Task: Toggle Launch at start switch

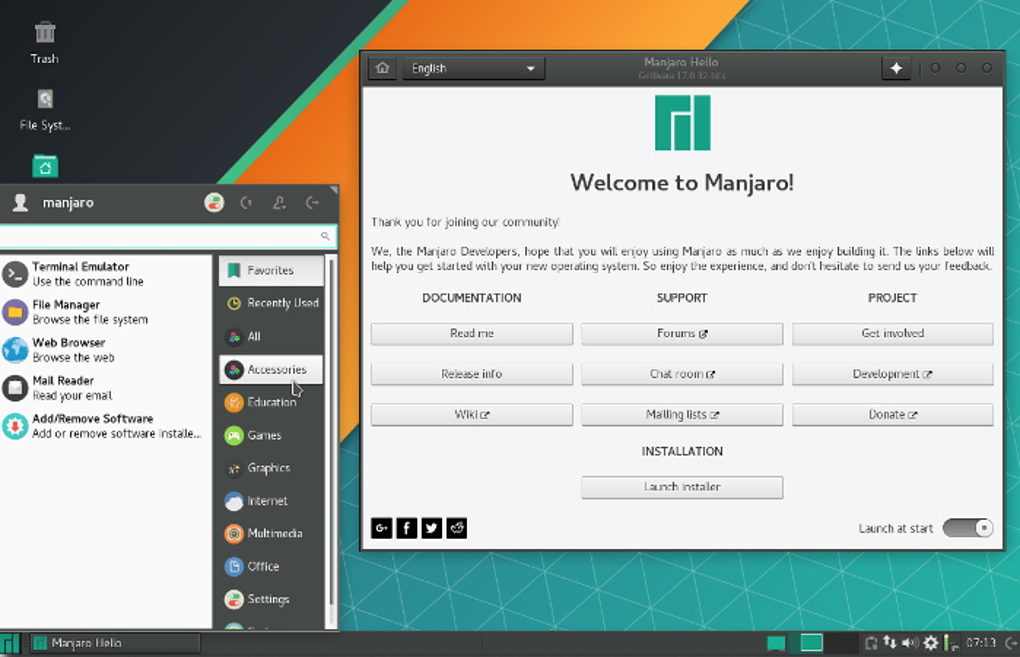Action: click(x=968, y=528)
